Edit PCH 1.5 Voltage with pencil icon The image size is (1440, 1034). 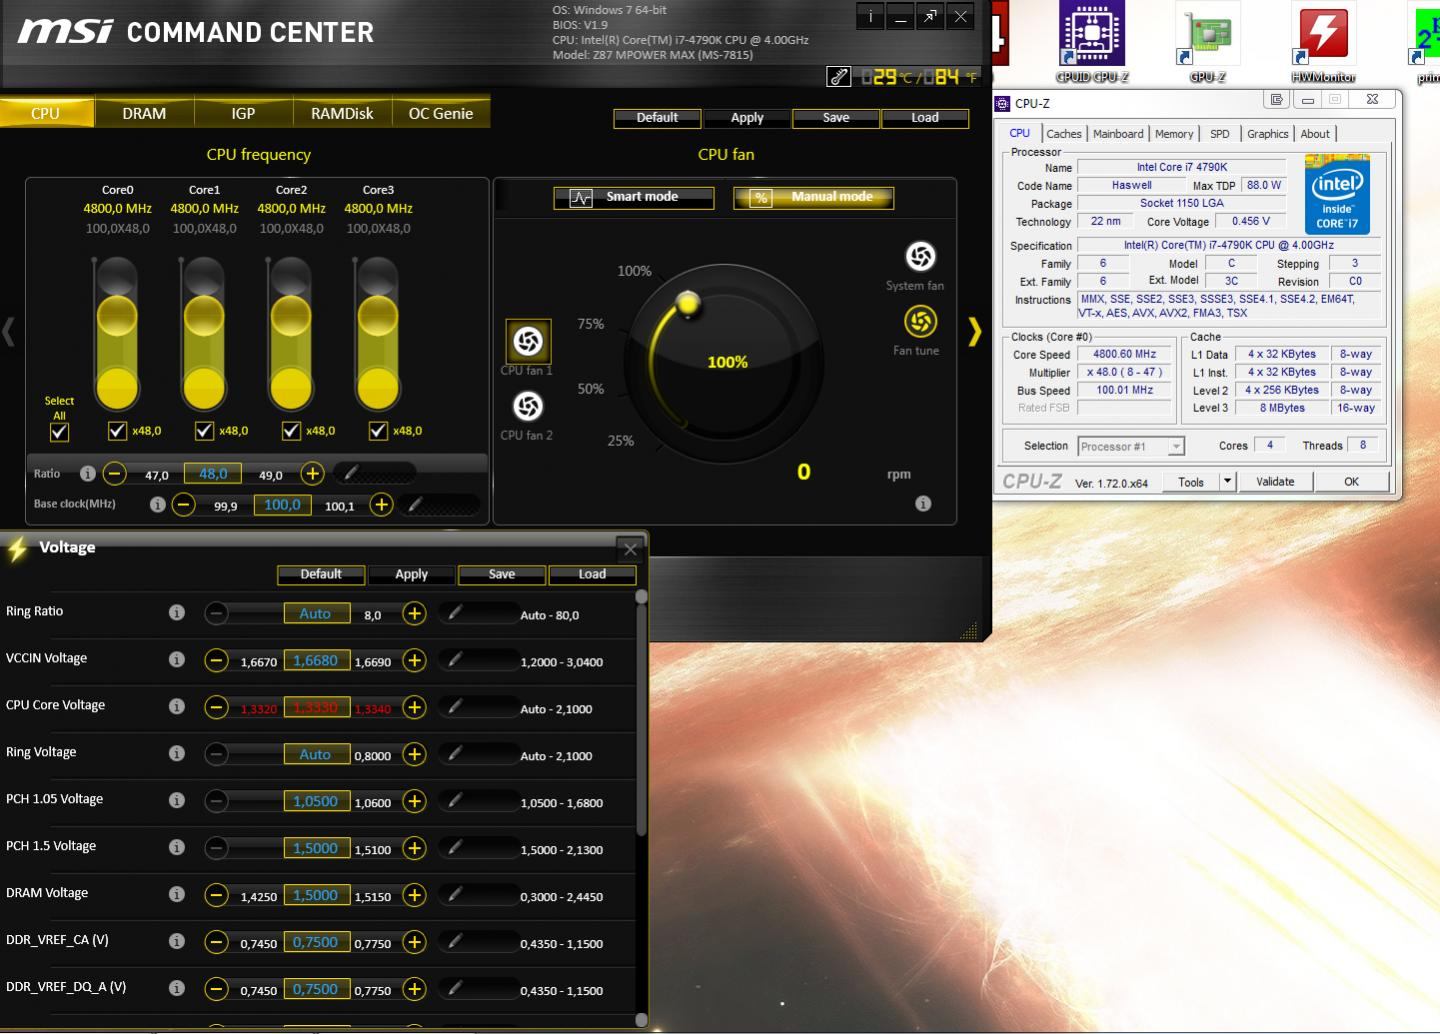(x=455, y=847)
